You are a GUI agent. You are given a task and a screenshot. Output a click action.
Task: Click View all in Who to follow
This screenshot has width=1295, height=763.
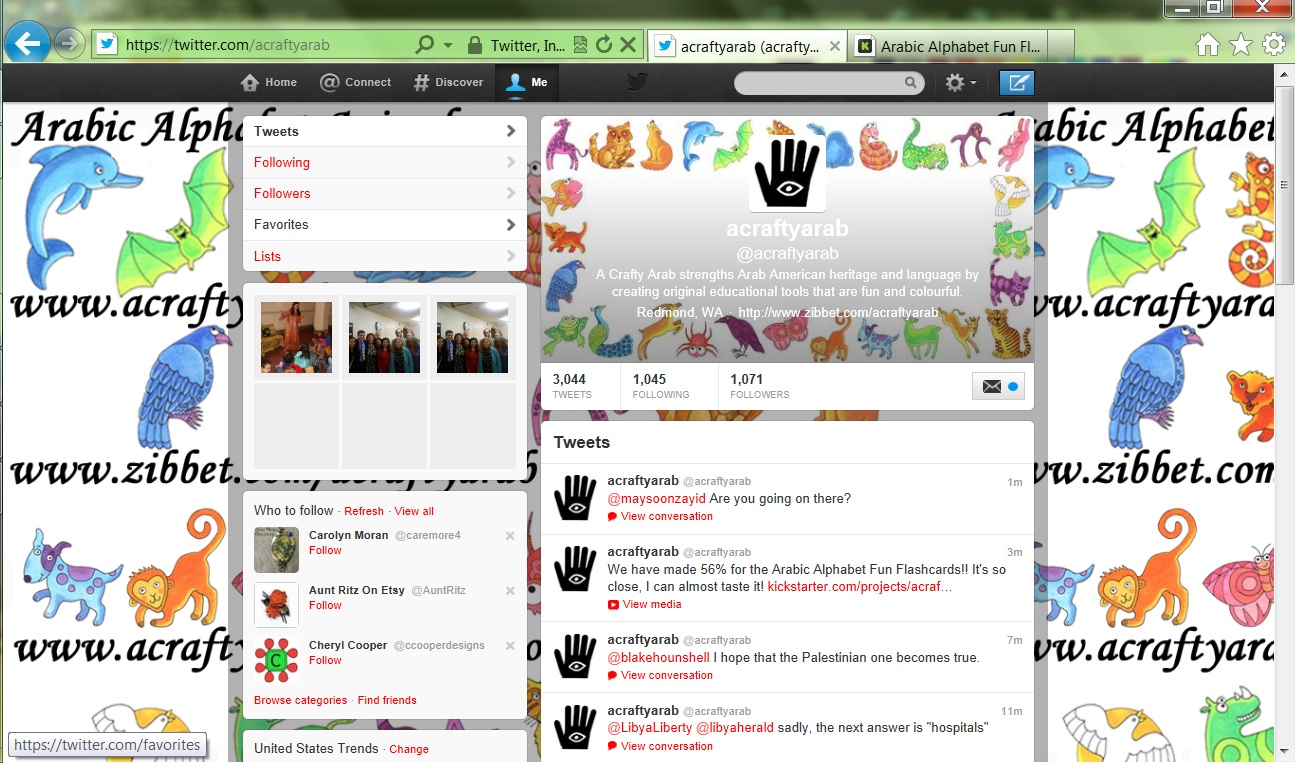414,511
